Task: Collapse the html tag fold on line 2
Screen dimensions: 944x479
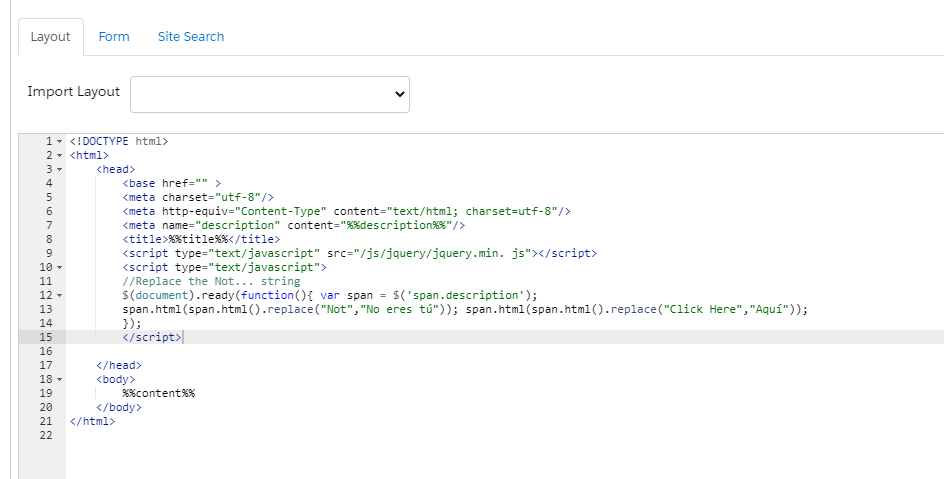Action: pyautogui.click(x=60, y=155)
